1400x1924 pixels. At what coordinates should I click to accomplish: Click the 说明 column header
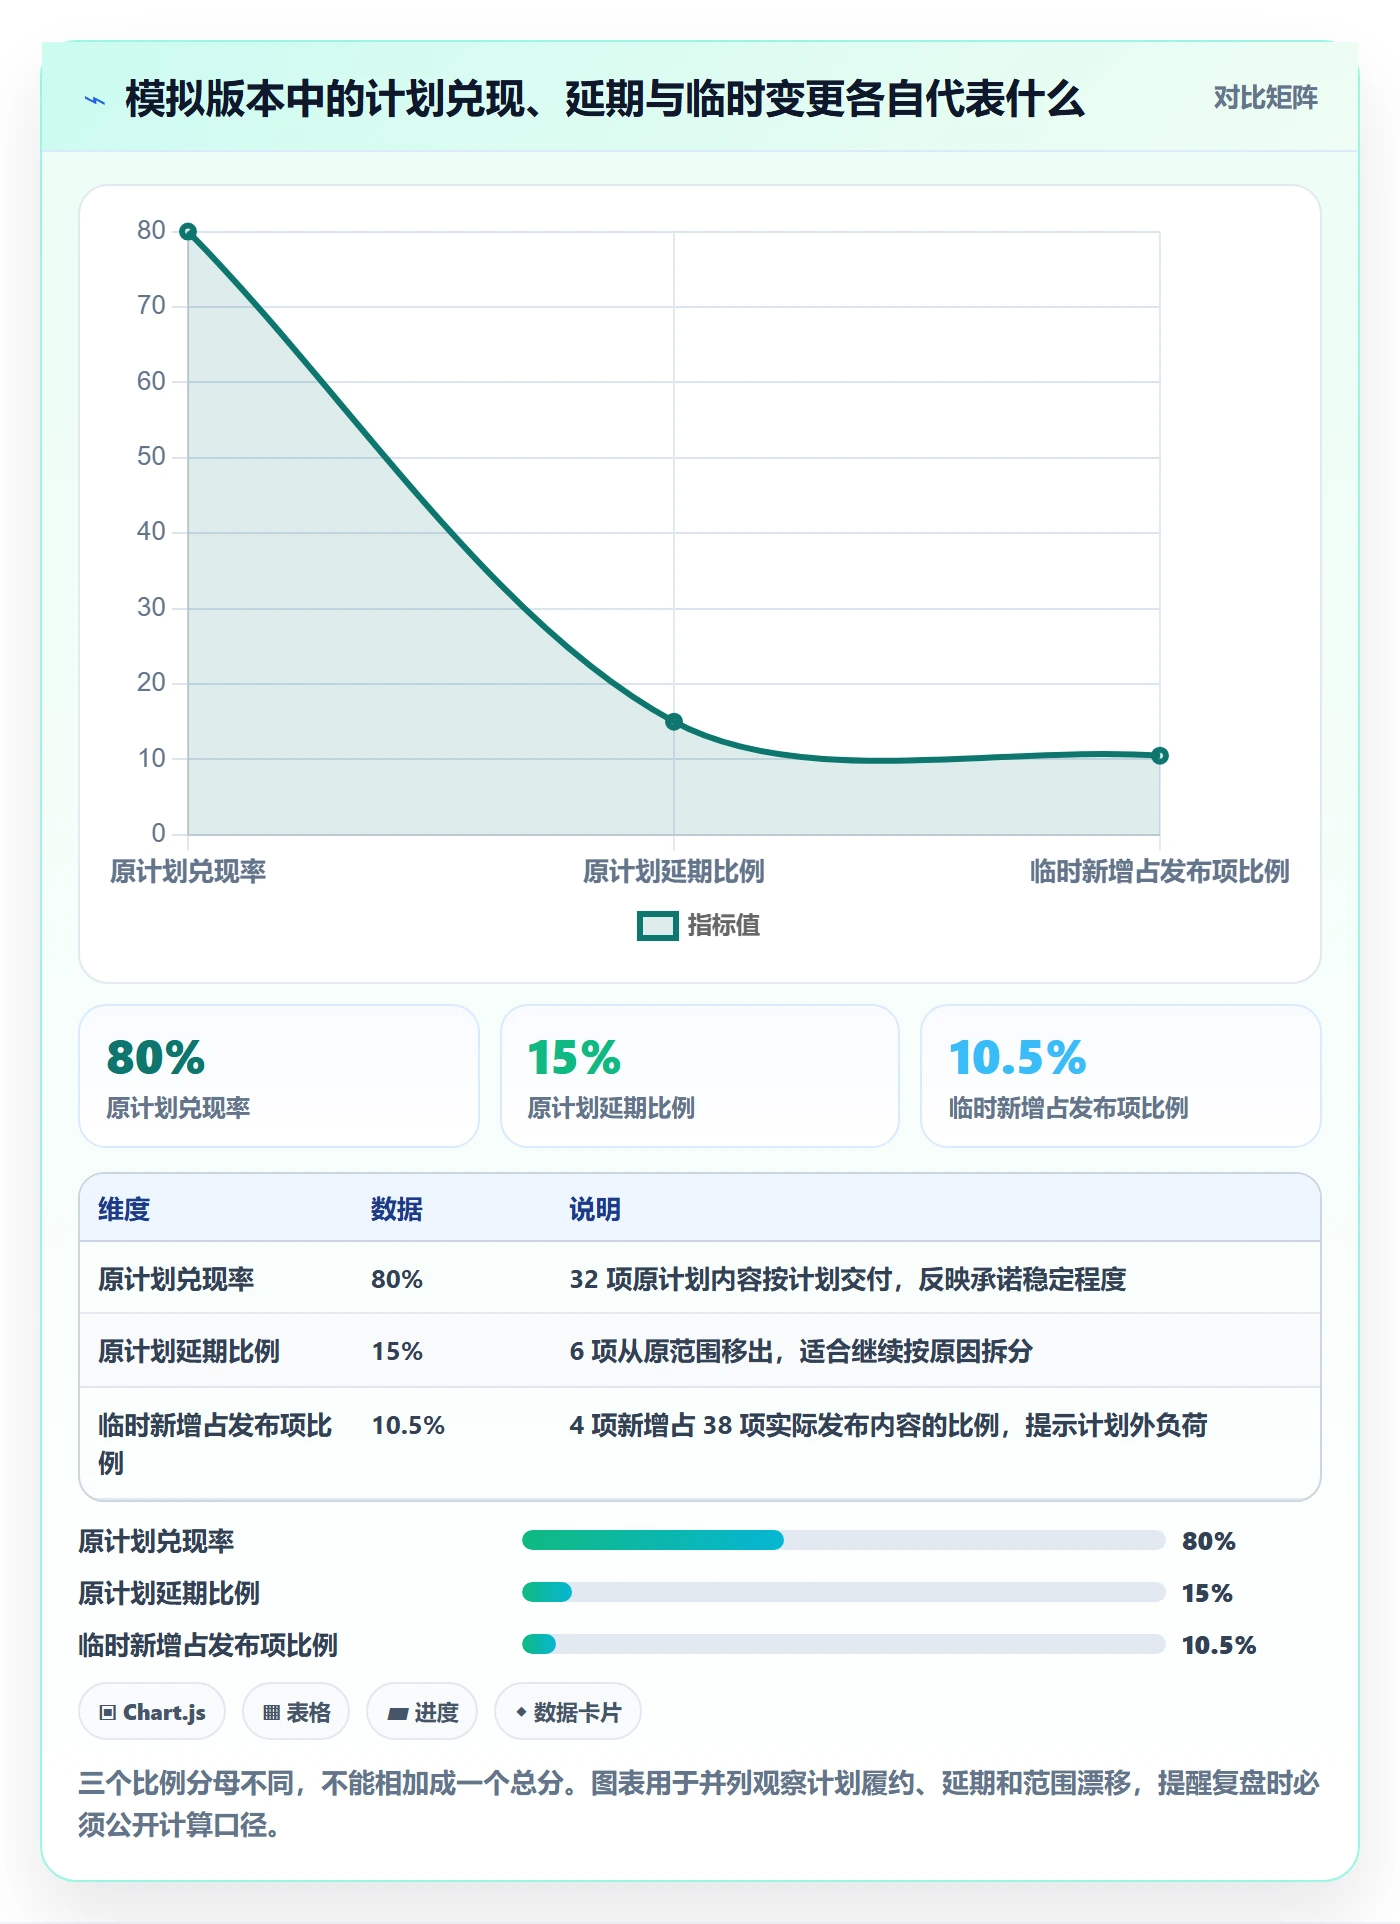(595, 1209)
